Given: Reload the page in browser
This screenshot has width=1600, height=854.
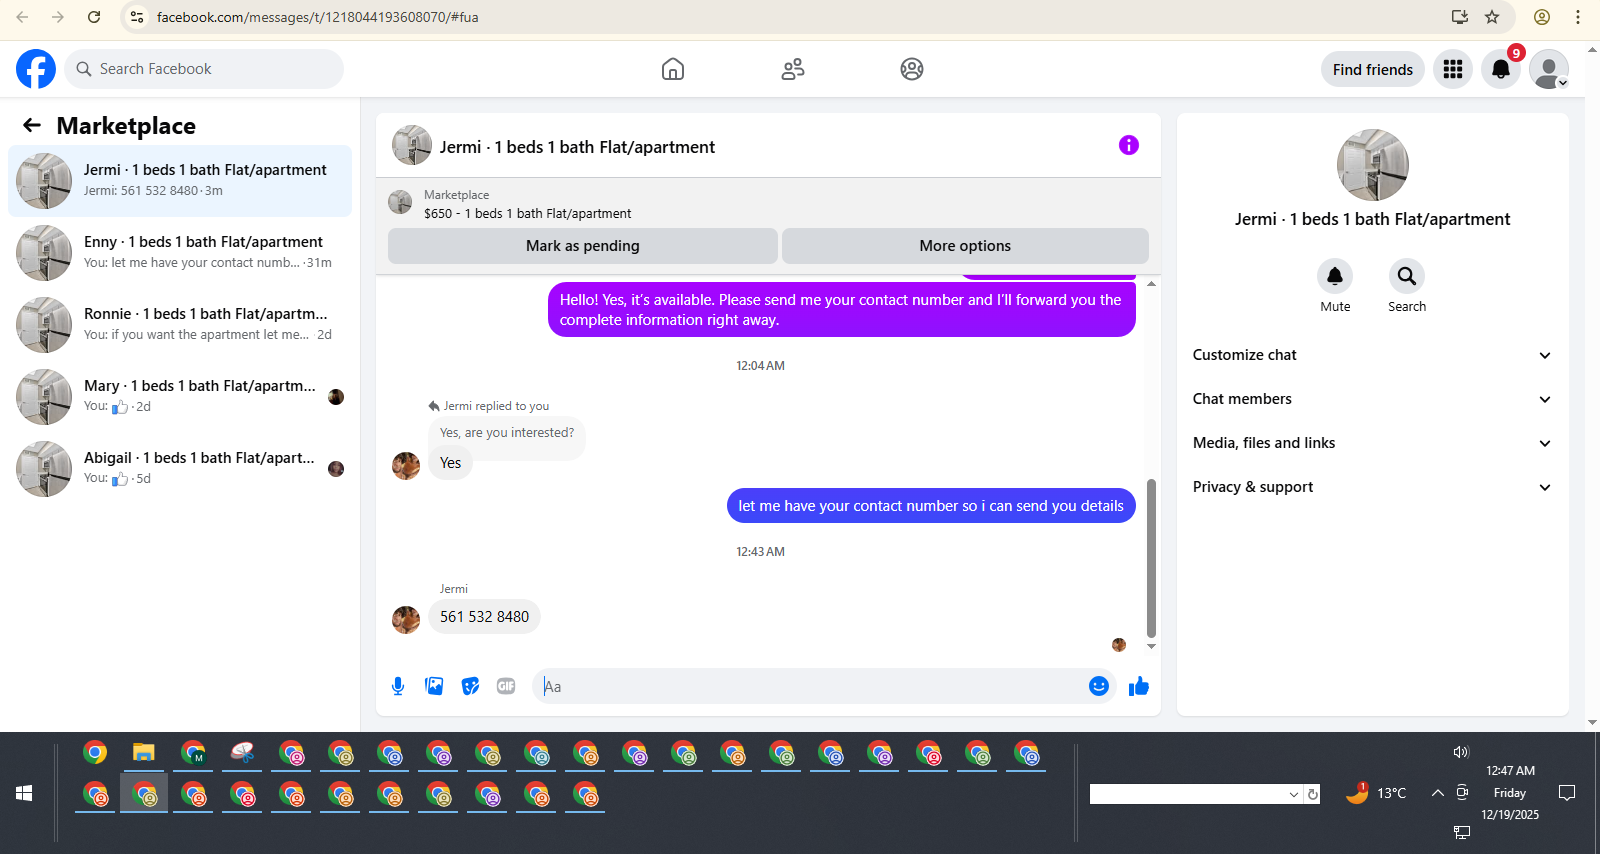Looking at the screenshot, I should click(94, 17).
